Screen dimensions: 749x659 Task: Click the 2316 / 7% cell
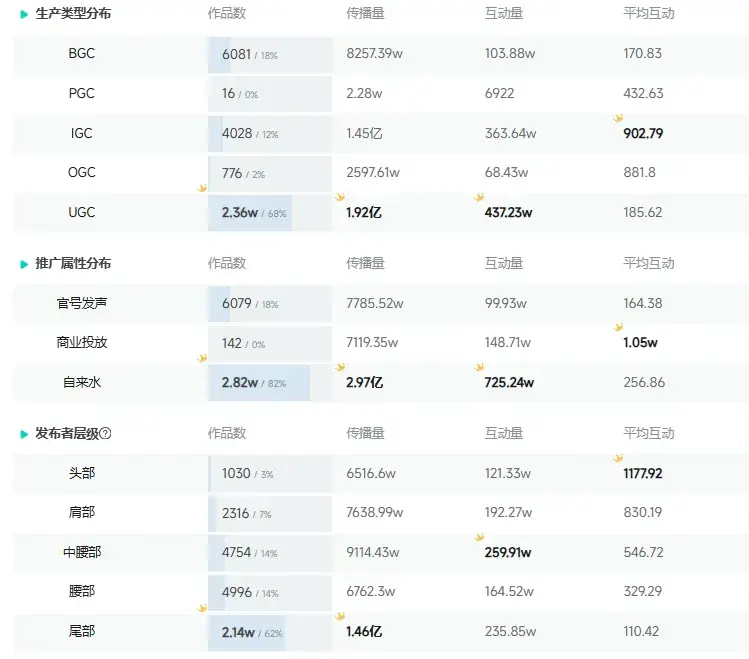click(270, 514)
